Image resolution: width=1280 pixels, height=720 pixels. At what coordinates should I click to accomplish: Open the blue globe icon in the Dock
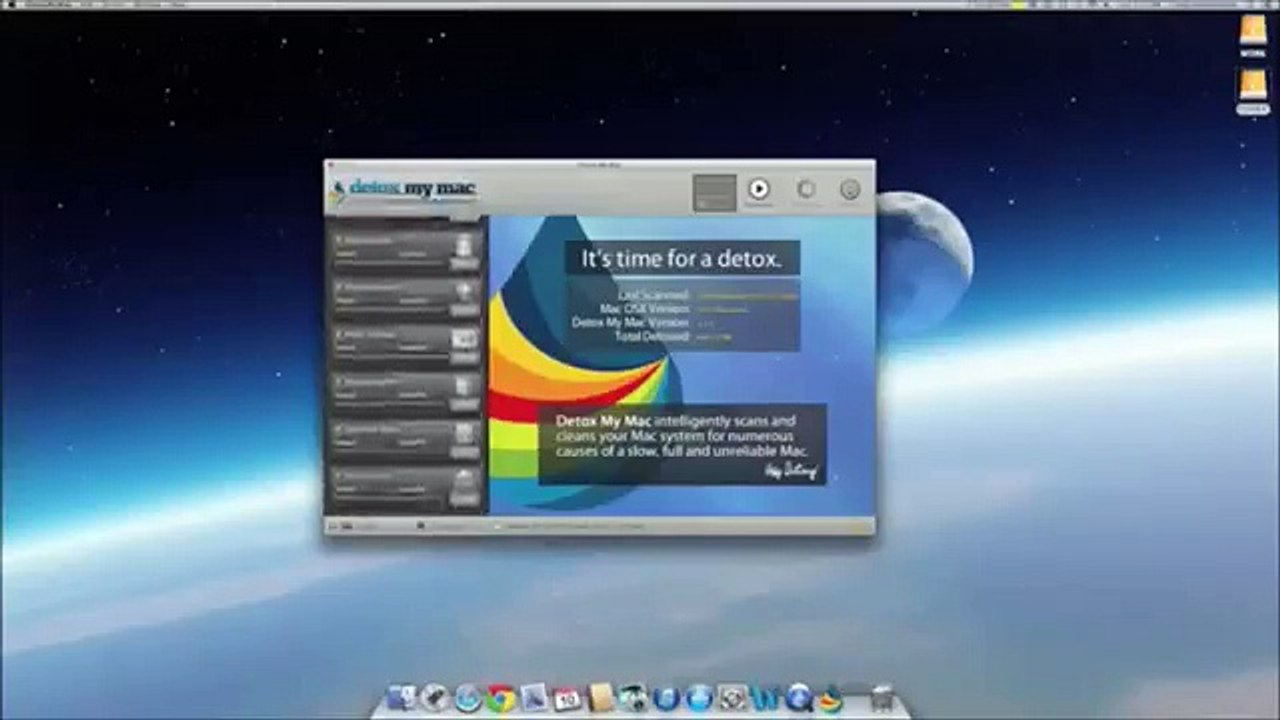coord(699,698)
